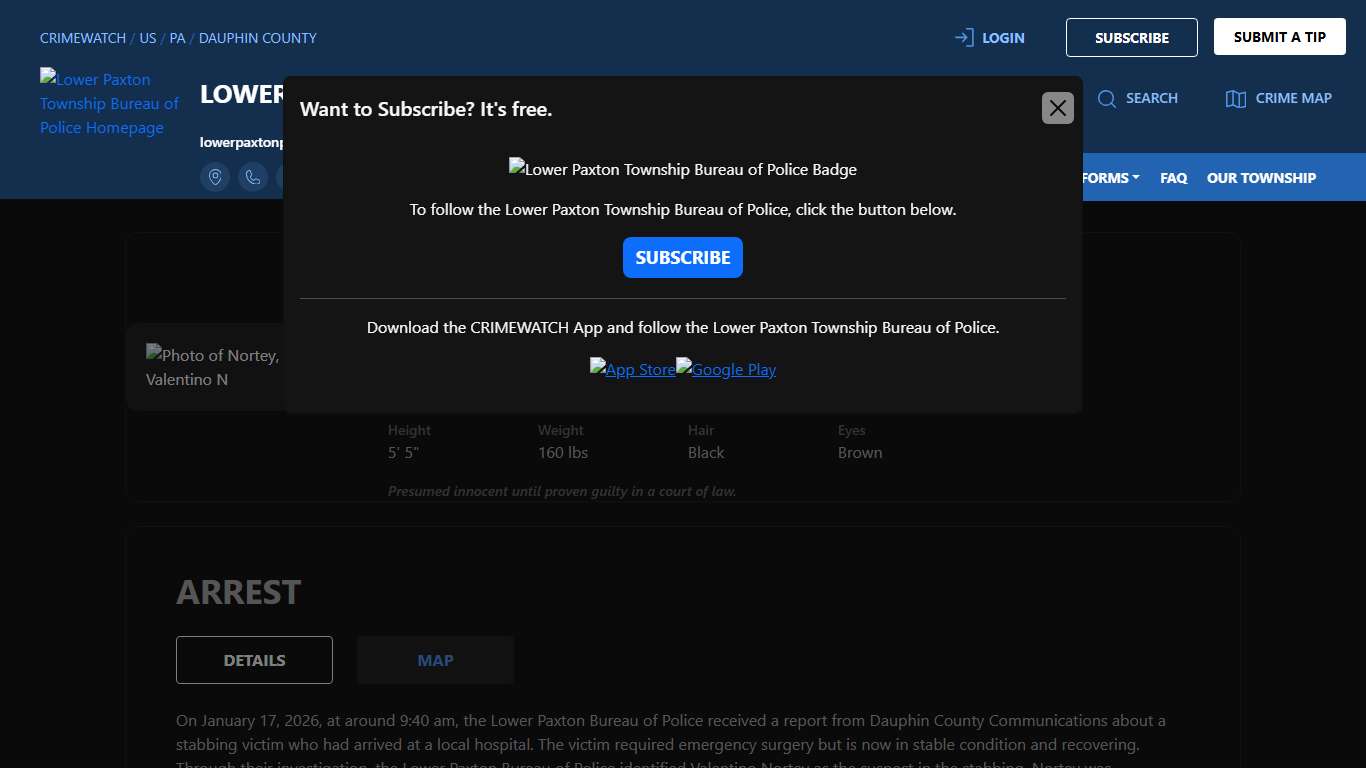Open the Crime Map icon
Screen dimensions: 1366x768
(x=1236, y=98)
